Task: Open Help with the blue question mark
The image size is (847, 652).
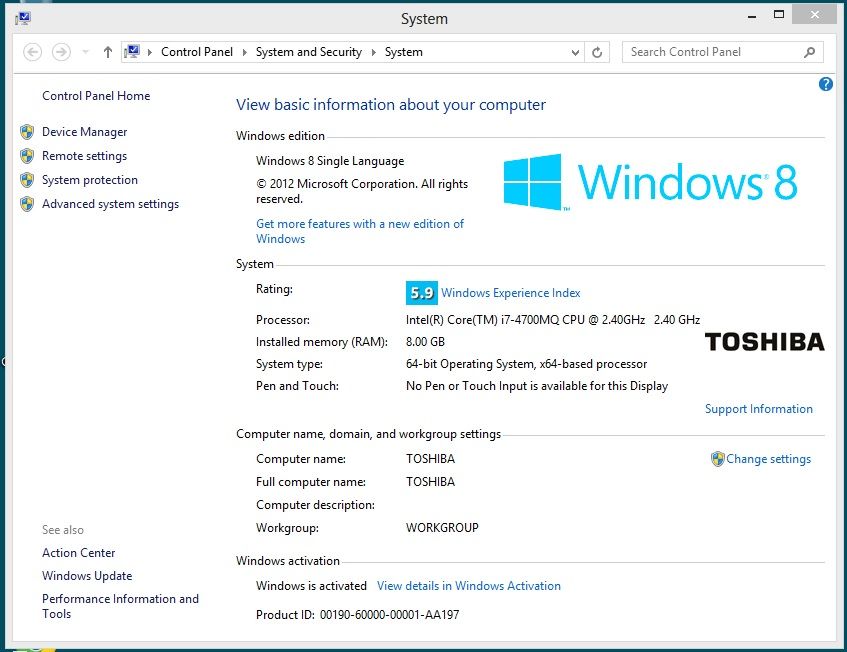Action: [x=825, y=84]
